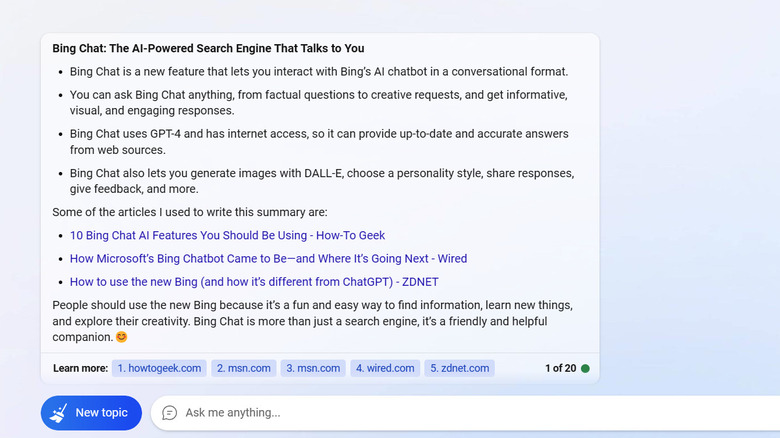Click the chat bubble icon in input box
Screen dimensions: 780x438
tap(170, 413)
